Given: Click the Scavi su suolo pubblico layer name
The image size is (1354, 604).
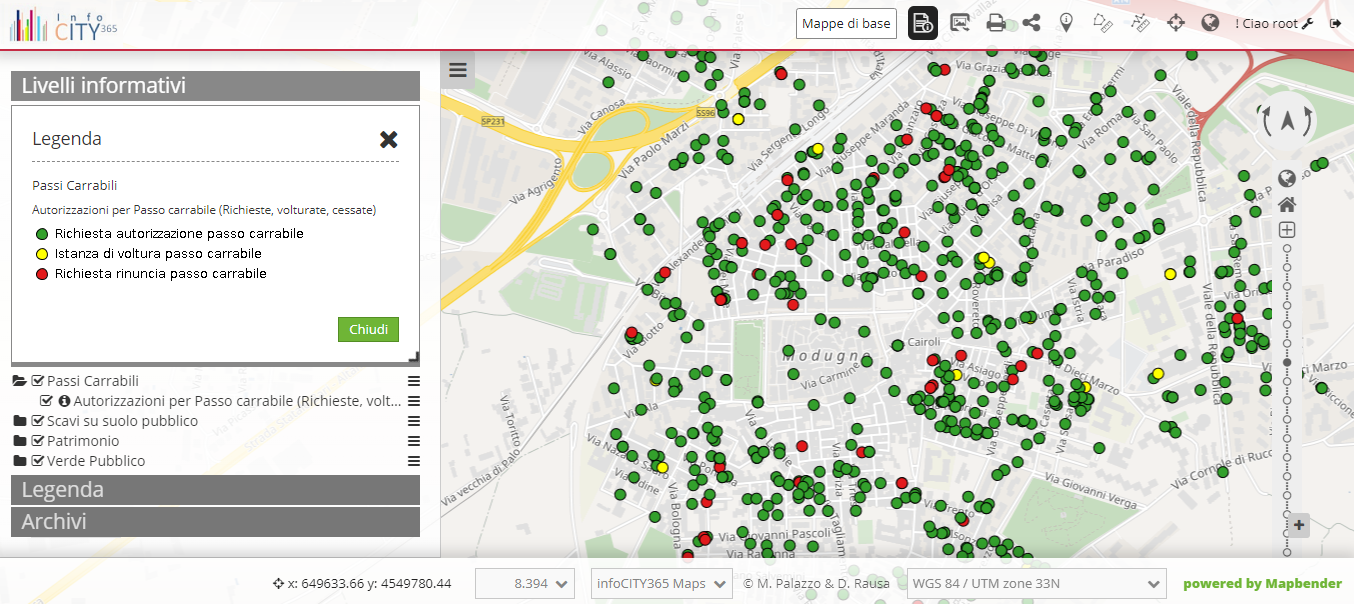Looking at the screenshot, I should coord(122,421).
